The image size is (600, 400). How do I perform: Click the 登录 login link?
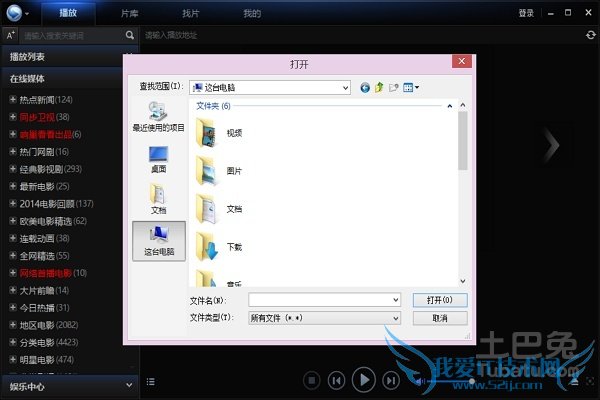[x=526, y=13]
